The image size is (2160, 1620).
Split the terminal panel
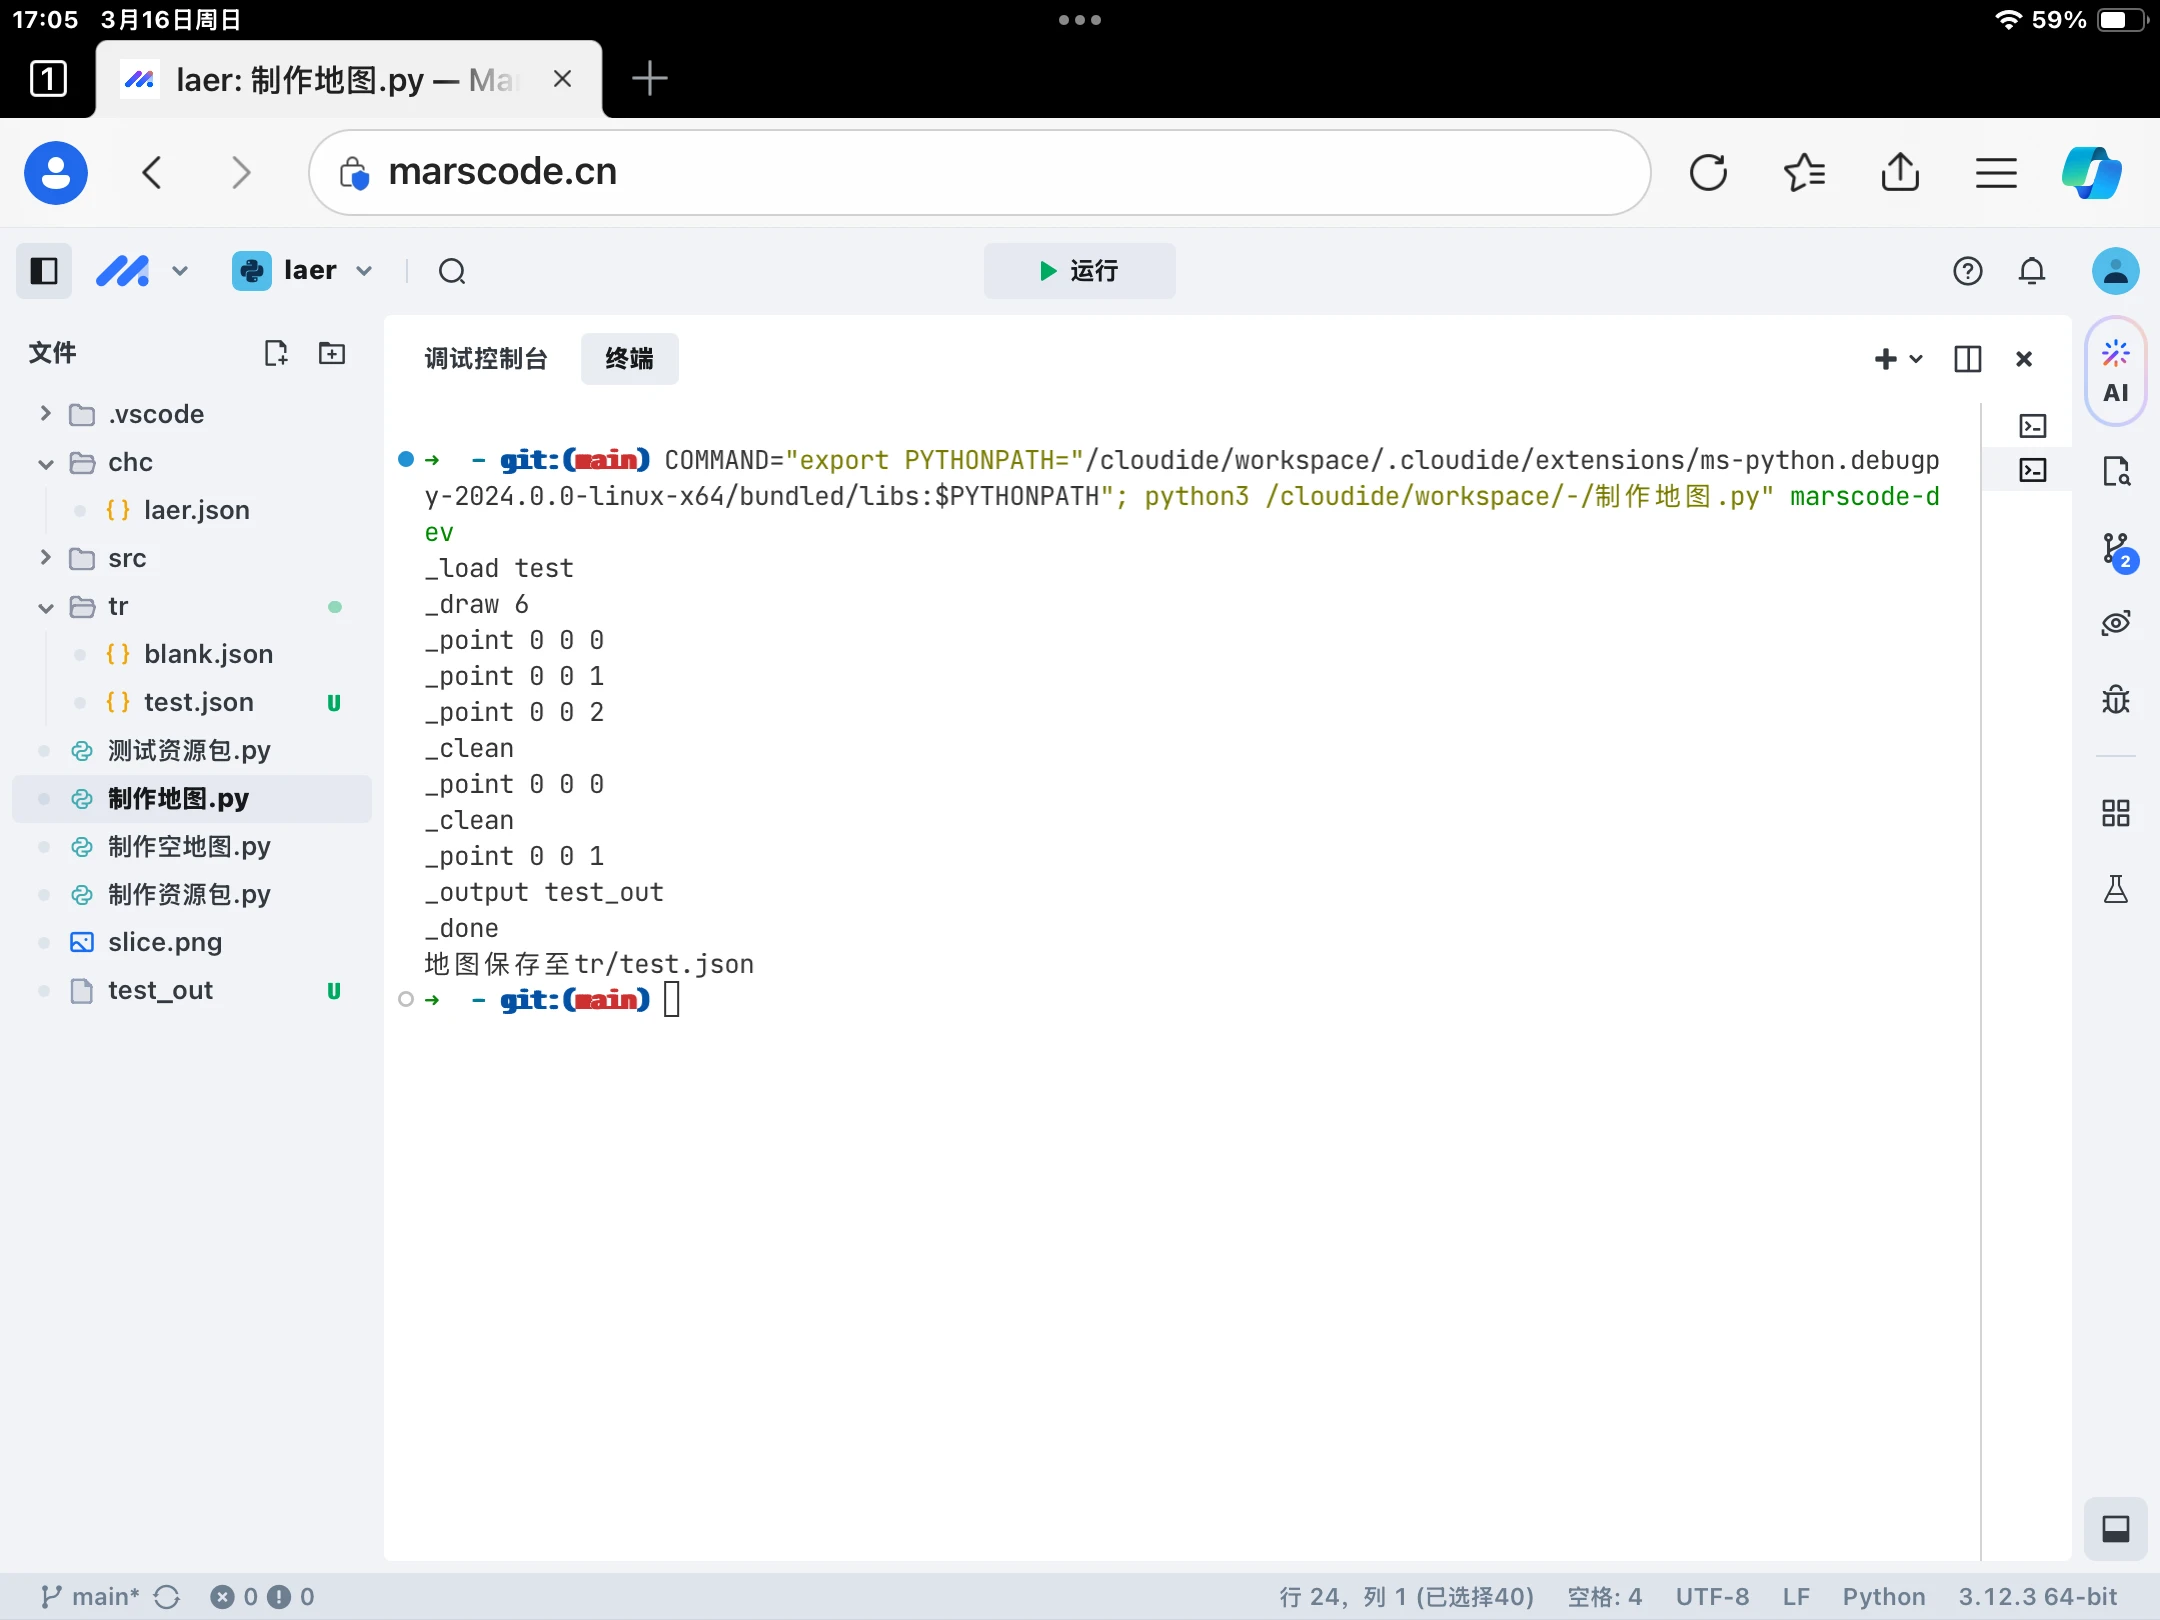pyautogui.click(x=1967, y=359)
